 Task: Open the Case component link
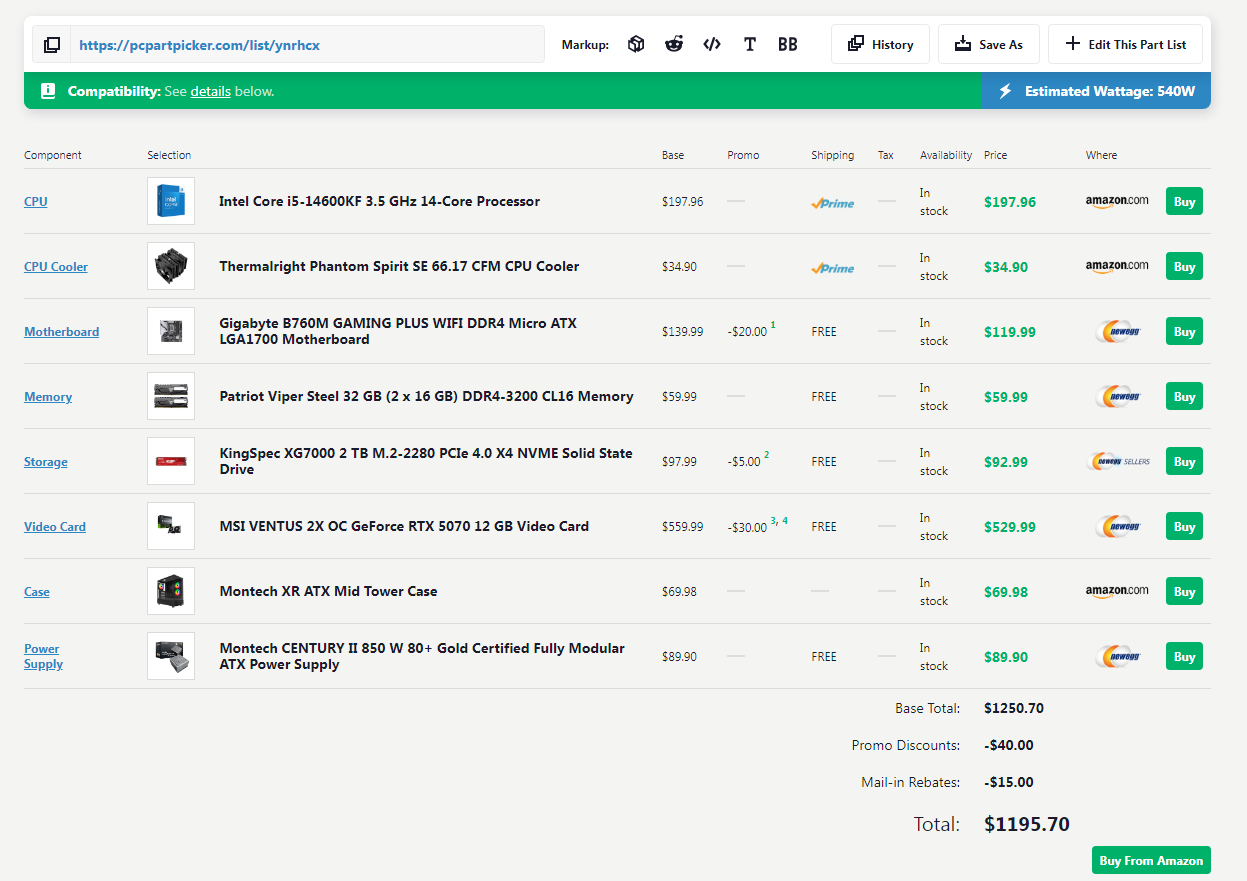[x=37, y=591]
